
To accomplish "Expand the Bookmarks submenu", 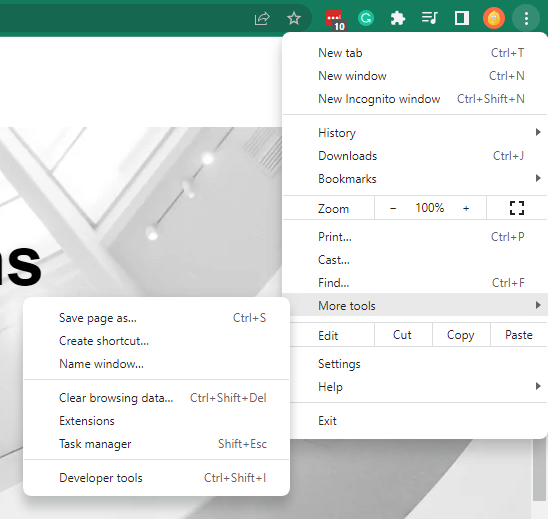I will 415,179.
